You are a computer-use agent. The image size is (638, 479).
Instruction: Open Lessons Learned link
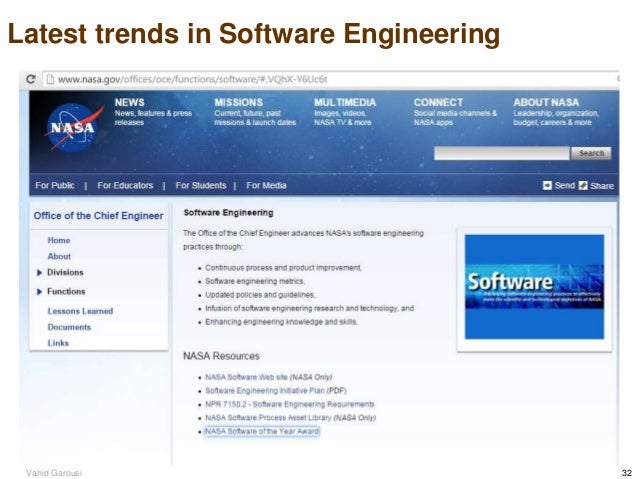click(x=80, y=311)
